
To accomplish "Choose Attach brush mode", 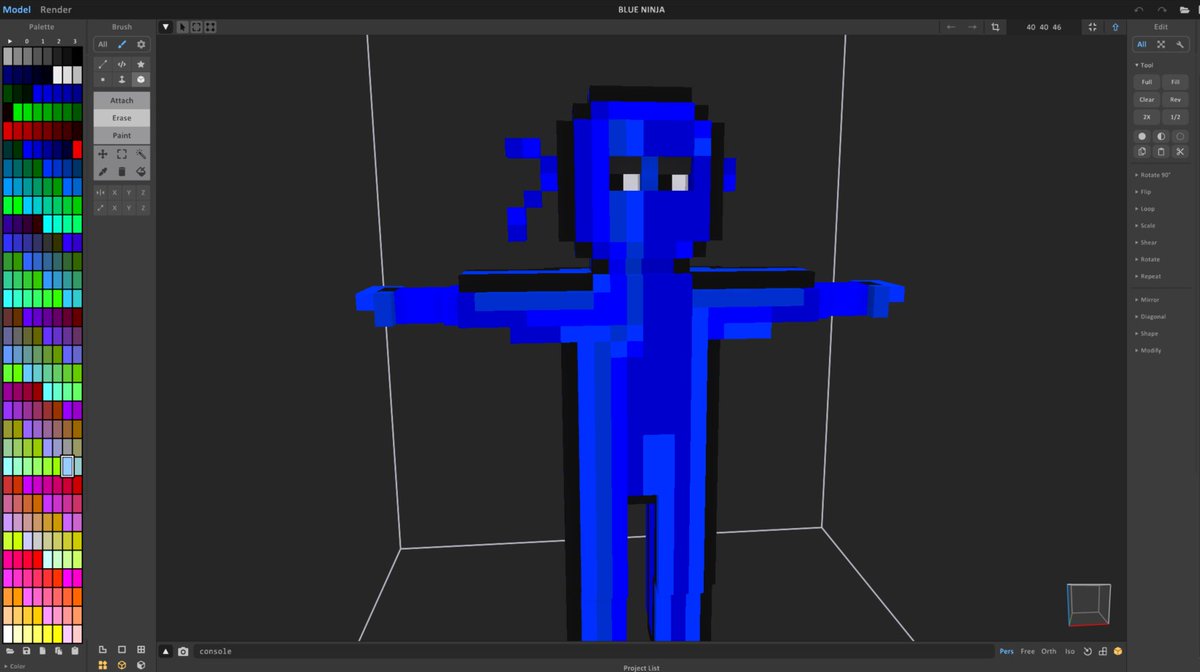I will 122,100.
